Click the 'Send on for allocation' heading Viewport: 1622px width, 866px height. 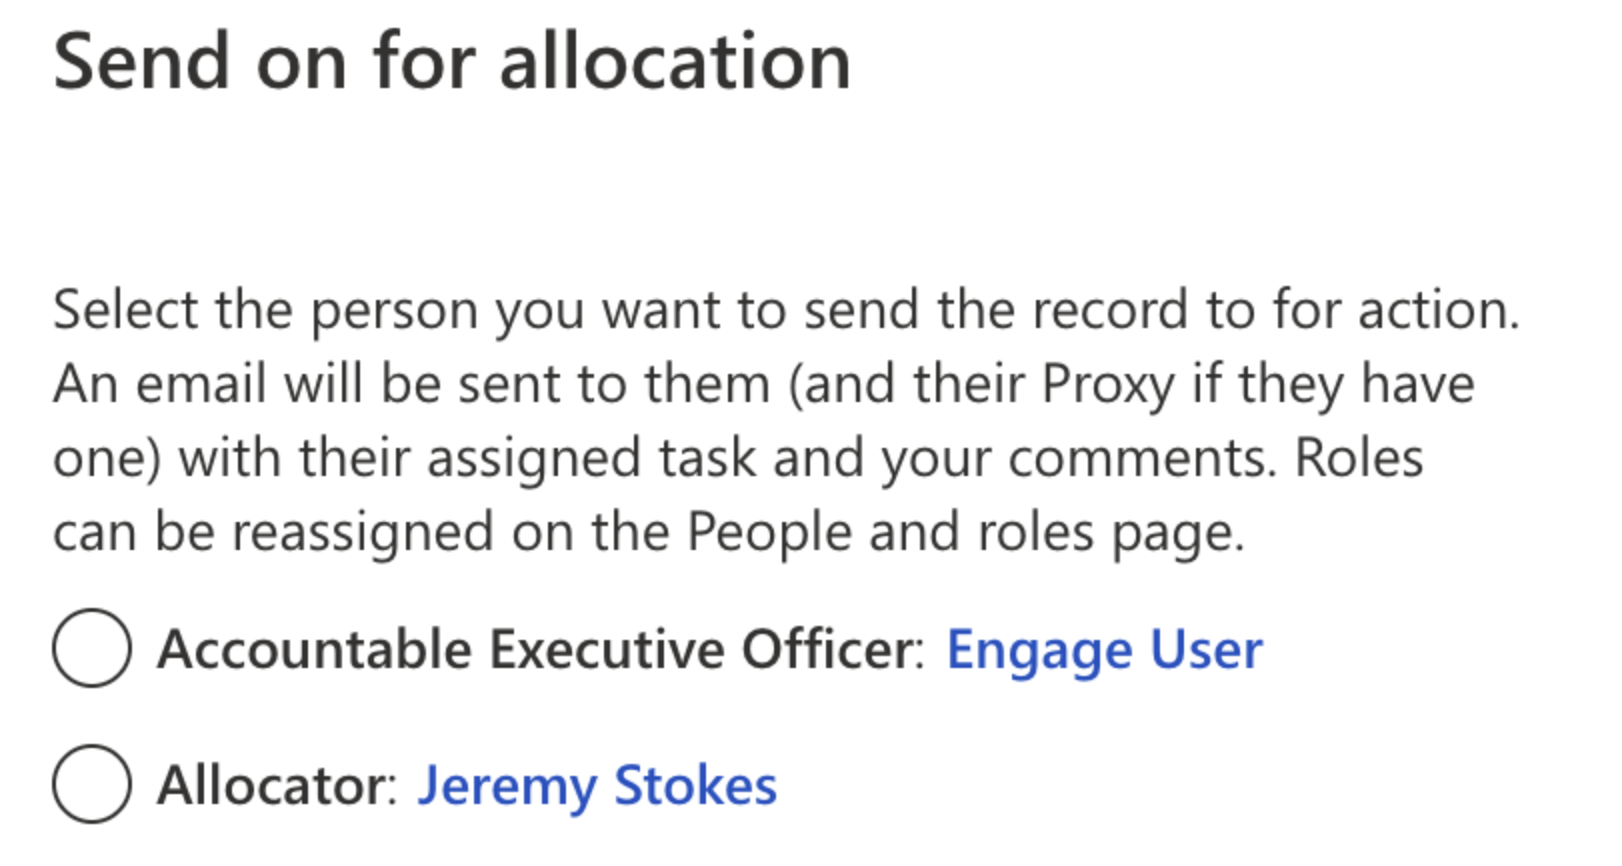click(x=452, y=62)
